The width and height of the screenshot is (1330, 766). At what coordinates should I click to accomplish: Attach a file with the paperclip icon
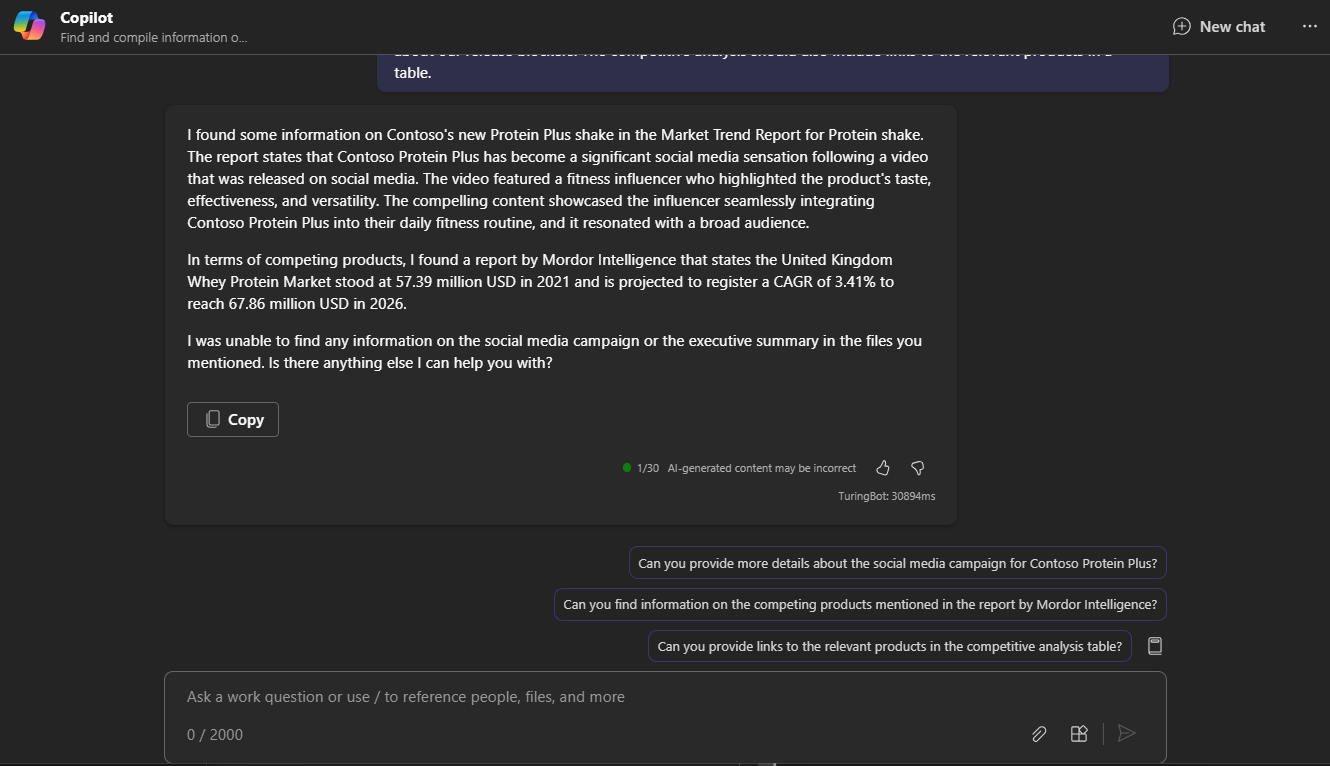[x=1039, y=733]
